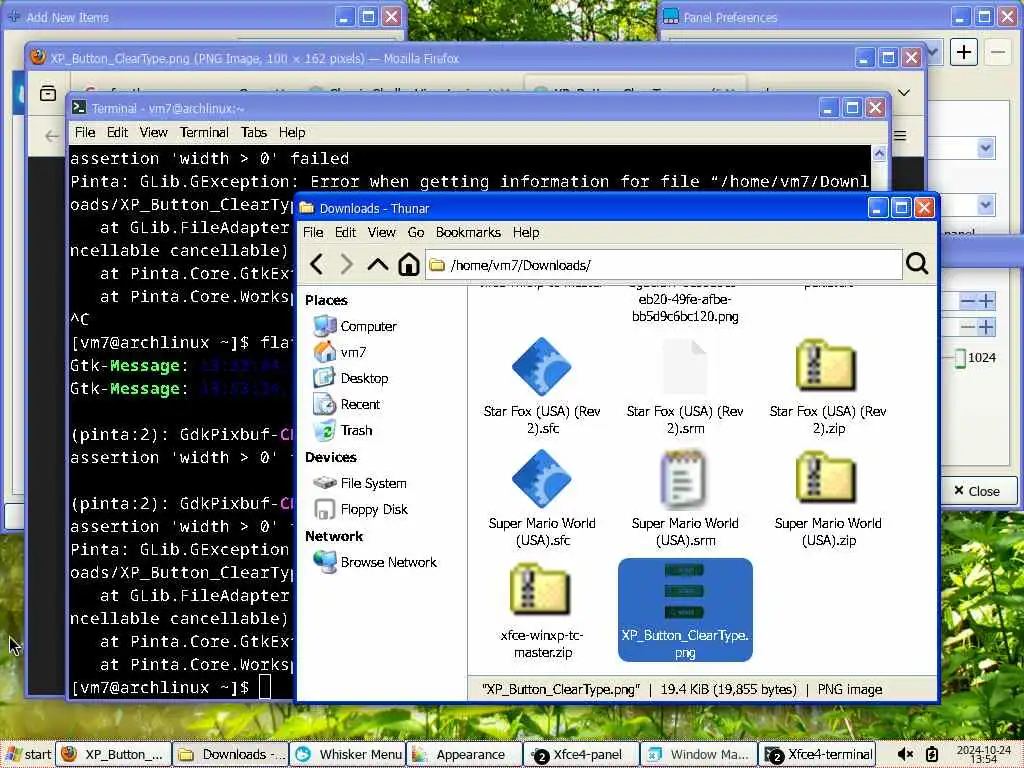Open Thunar Edit menu
Viewport: 1024px width, 768px height.
(x=345, y=232)
